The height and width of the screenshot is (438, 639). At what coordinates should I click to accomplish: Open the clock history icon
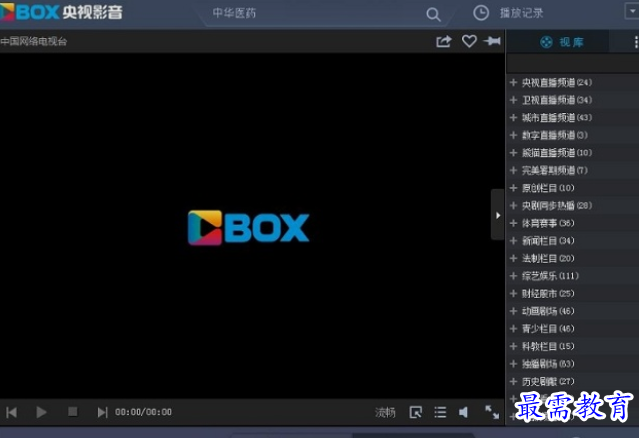tap(481, 13)
